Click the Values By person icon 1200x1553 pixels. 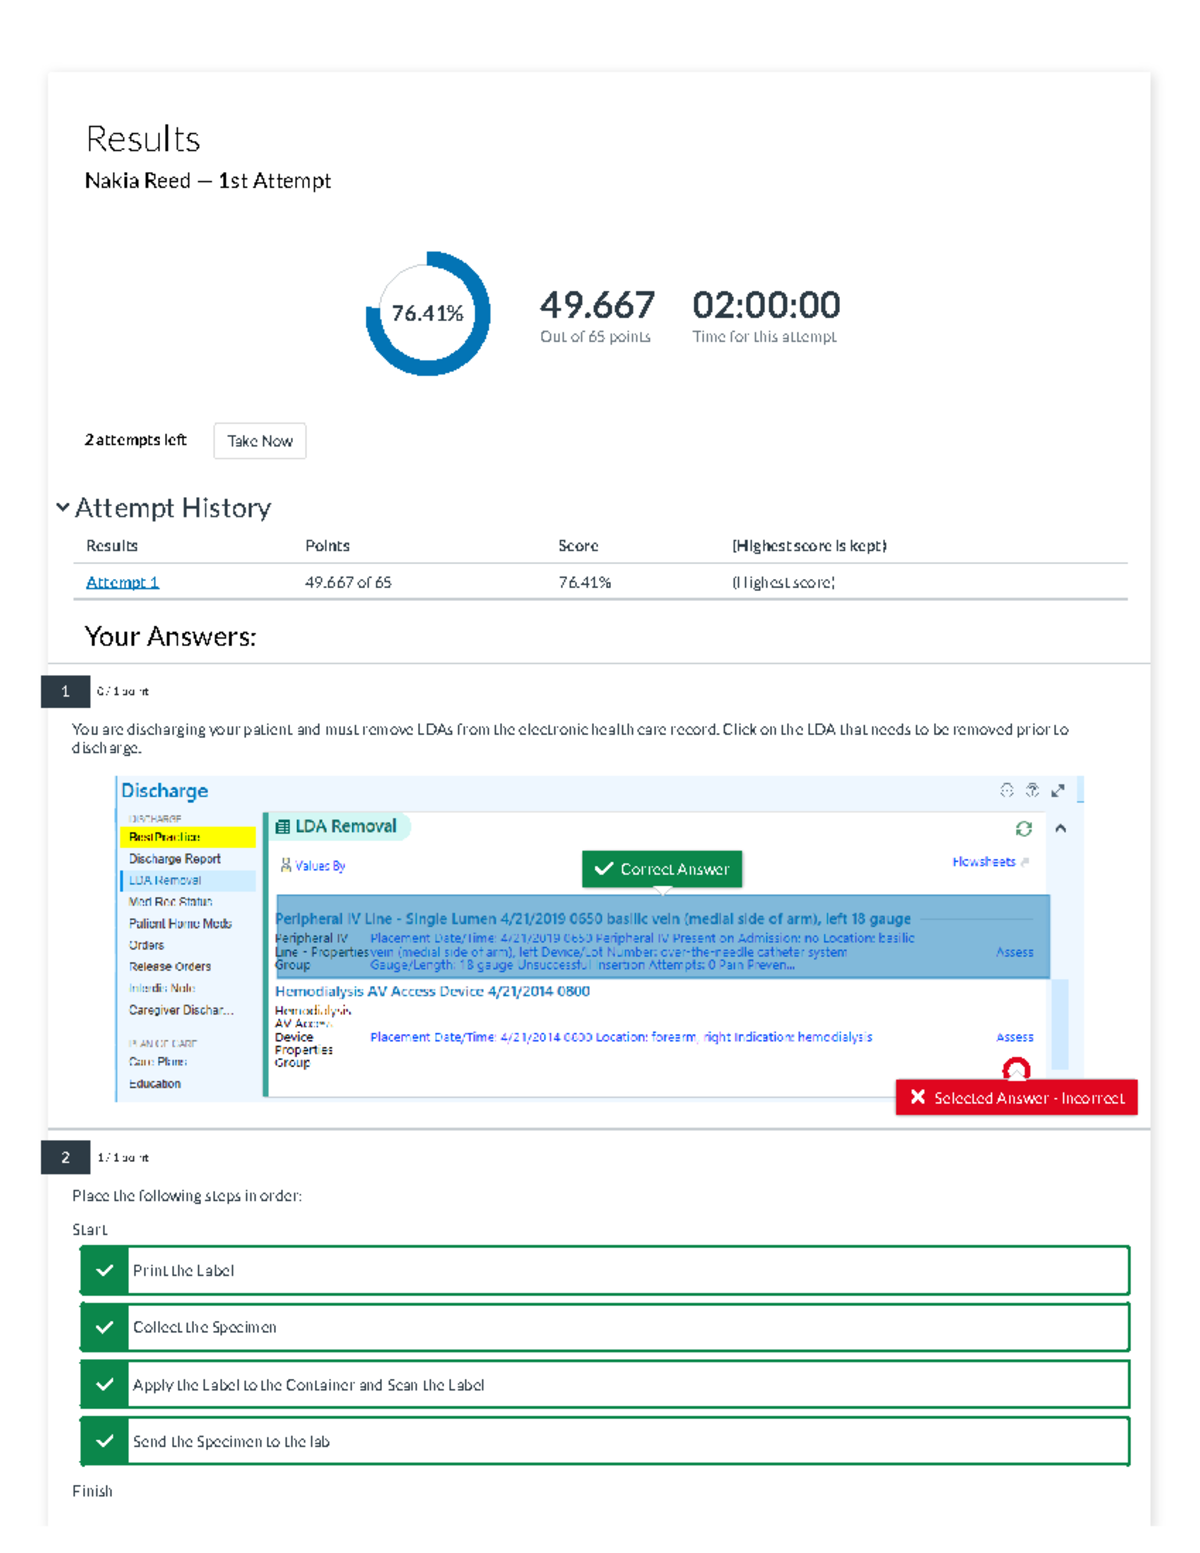pos(286,865)
